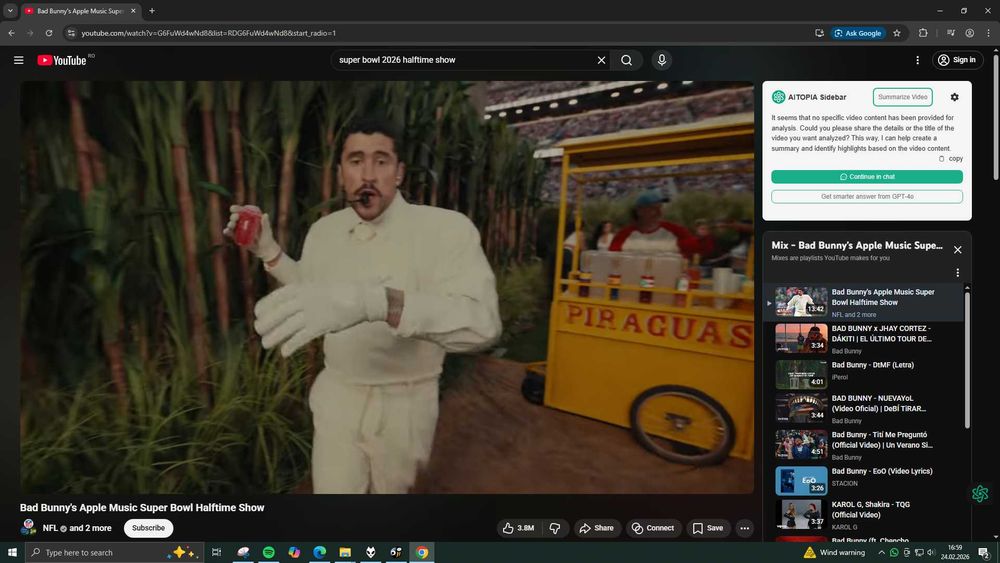Open the tab search dropdown arrow
This screenshot has width=1000, height=563.
[x=10, y=11]
